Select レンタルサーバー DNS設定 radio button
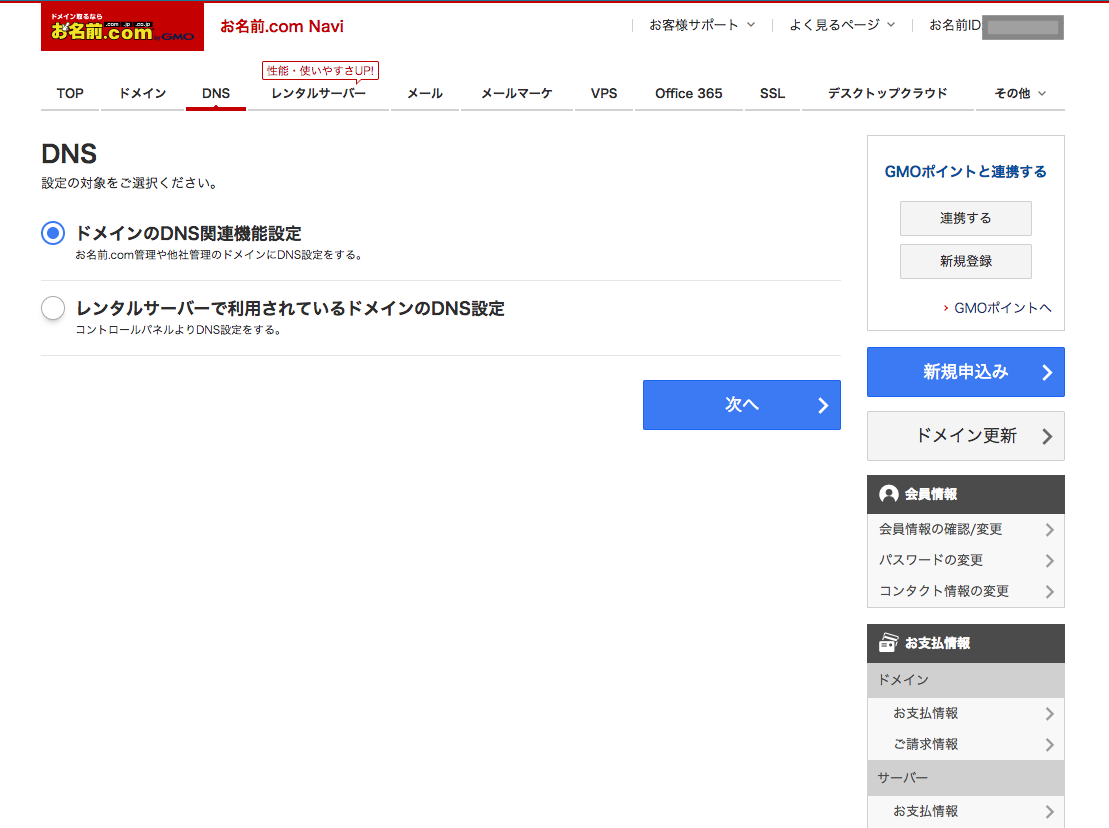Screen dimensions: 1109x828 click(53, 308)
